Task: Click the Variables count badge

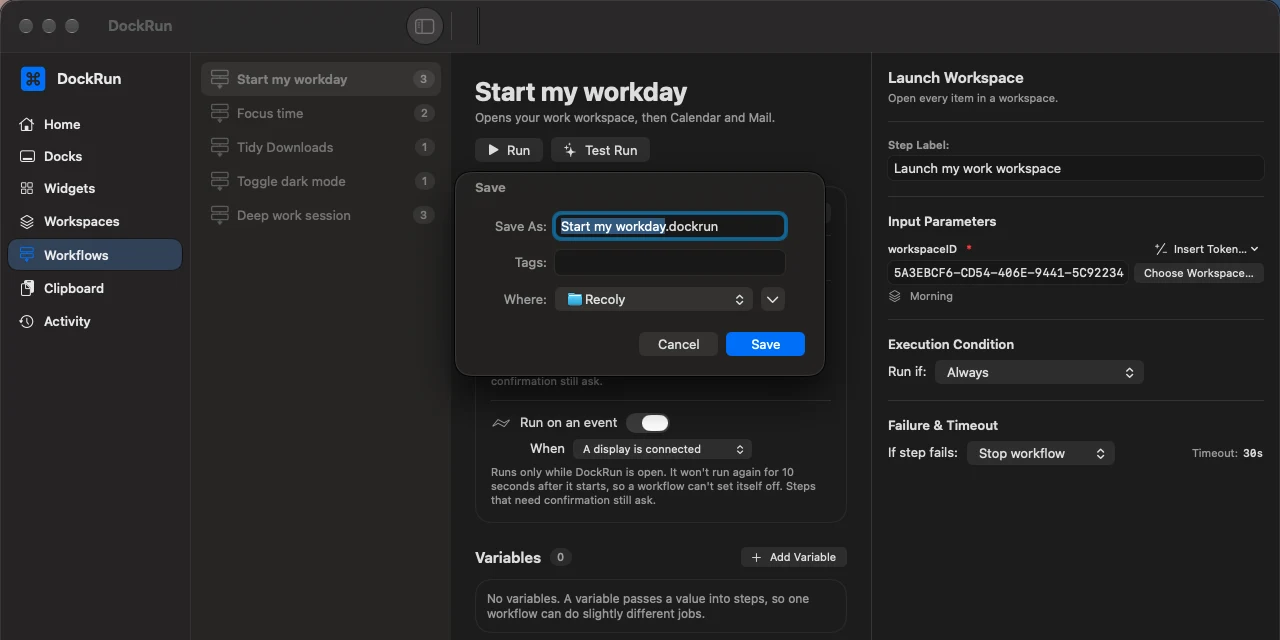Action: pyautogui.click(x=560, y=557)
